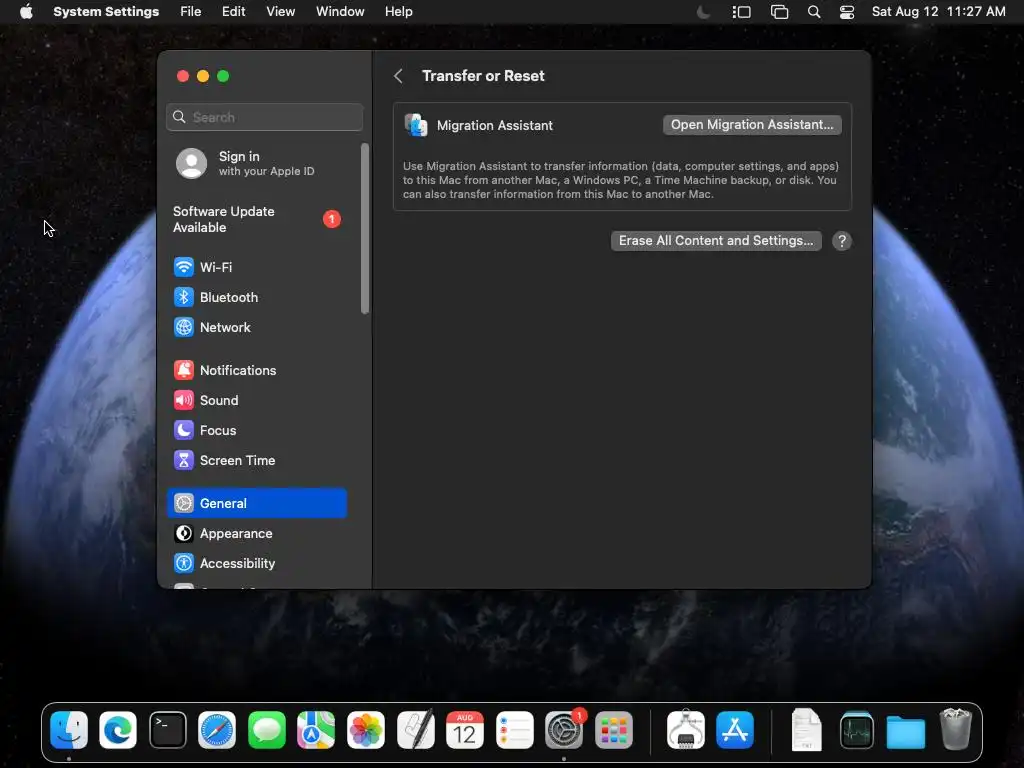Open App Store from the Dock
Image resolution: width=1024 pixels, height=768 pixels.
point(735,729)
